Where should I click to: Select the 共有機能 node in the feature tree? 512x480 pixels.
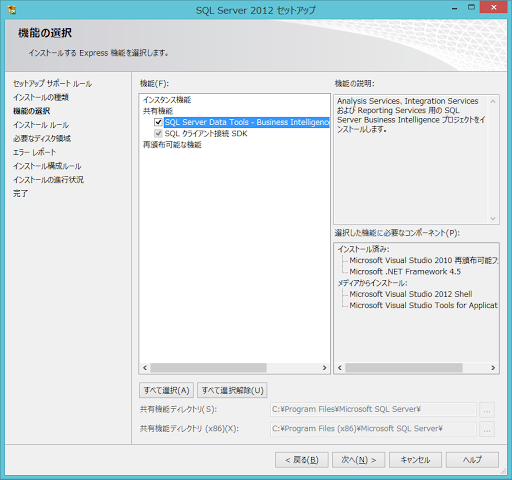[x=158, y=111]
